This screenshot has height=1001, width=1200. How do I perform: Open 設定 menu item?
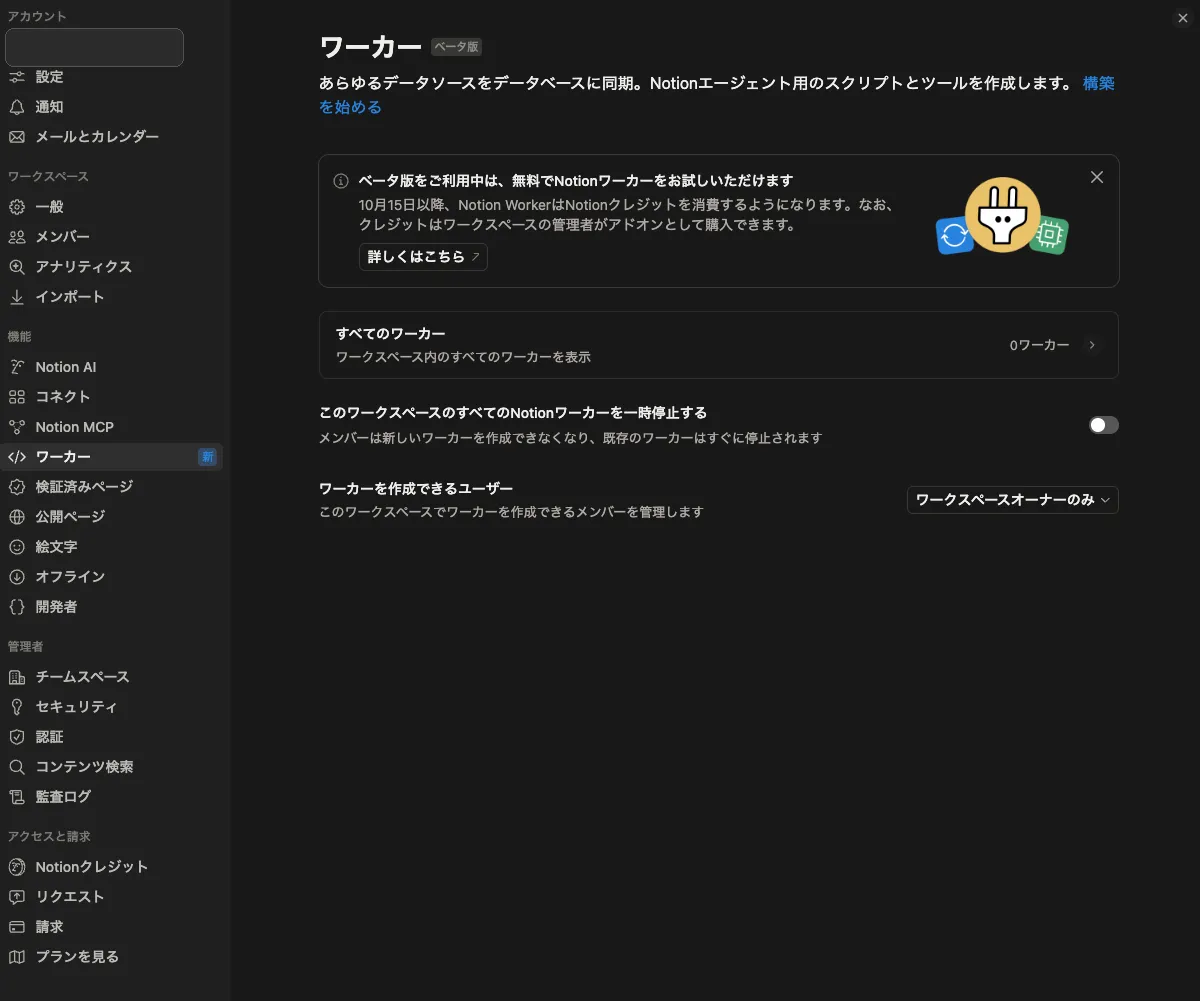[x=111, y=77]
